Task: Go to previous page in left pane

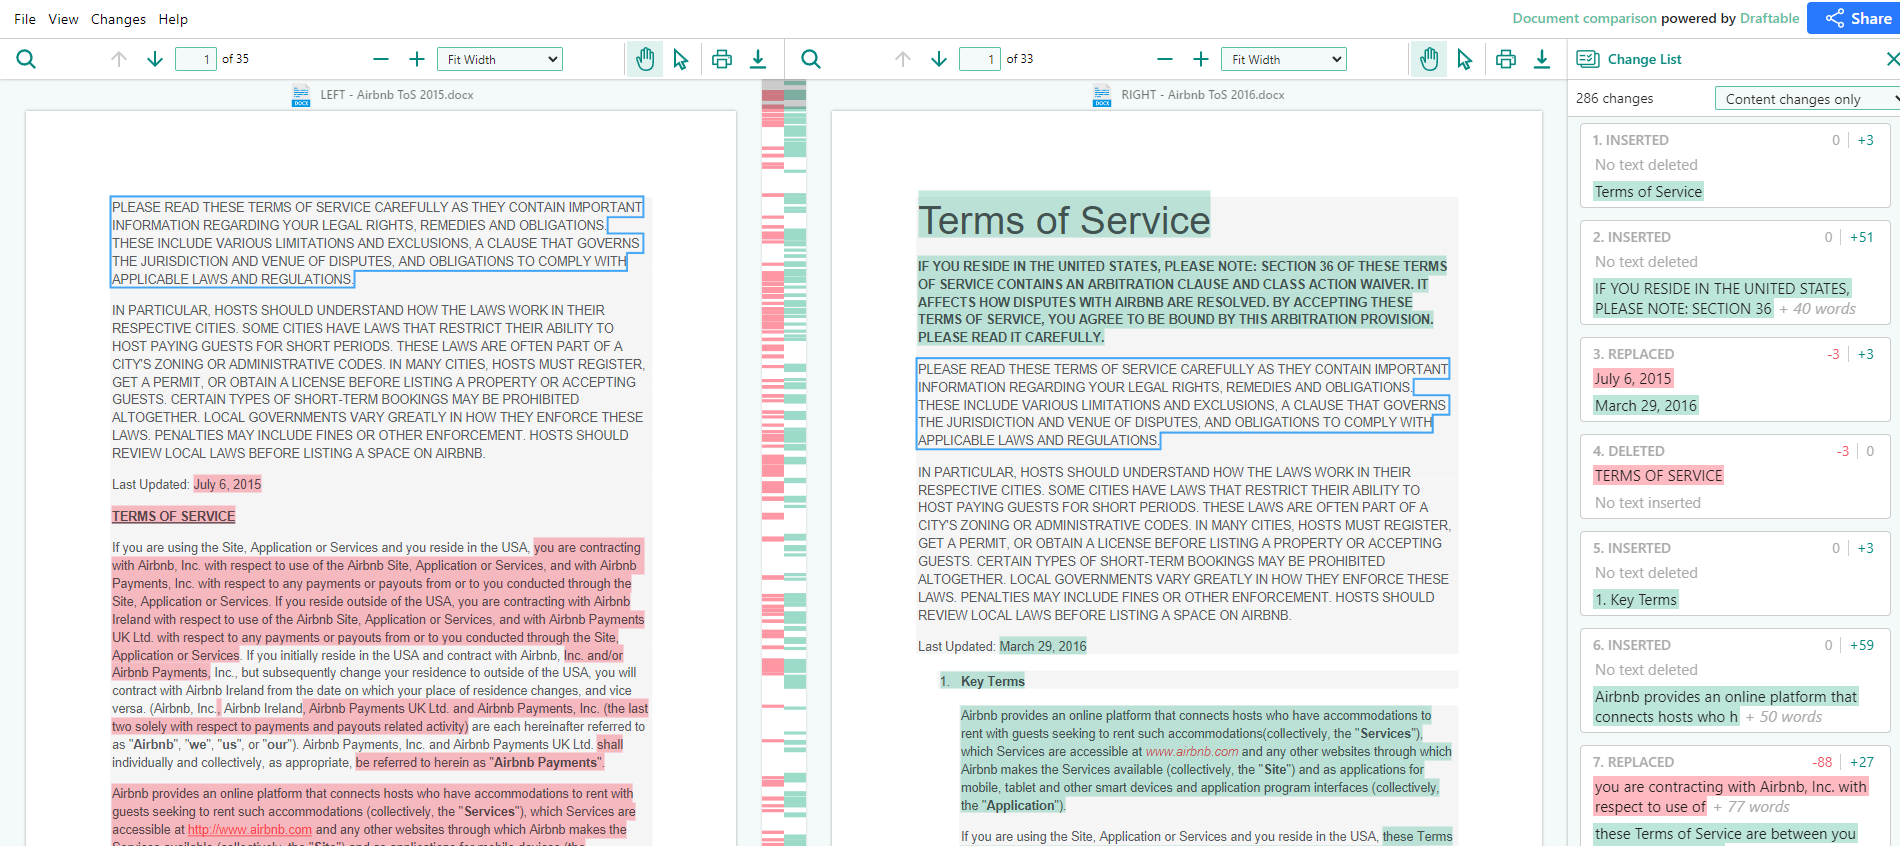Action: pyautogui.click(x=119, y=59)
